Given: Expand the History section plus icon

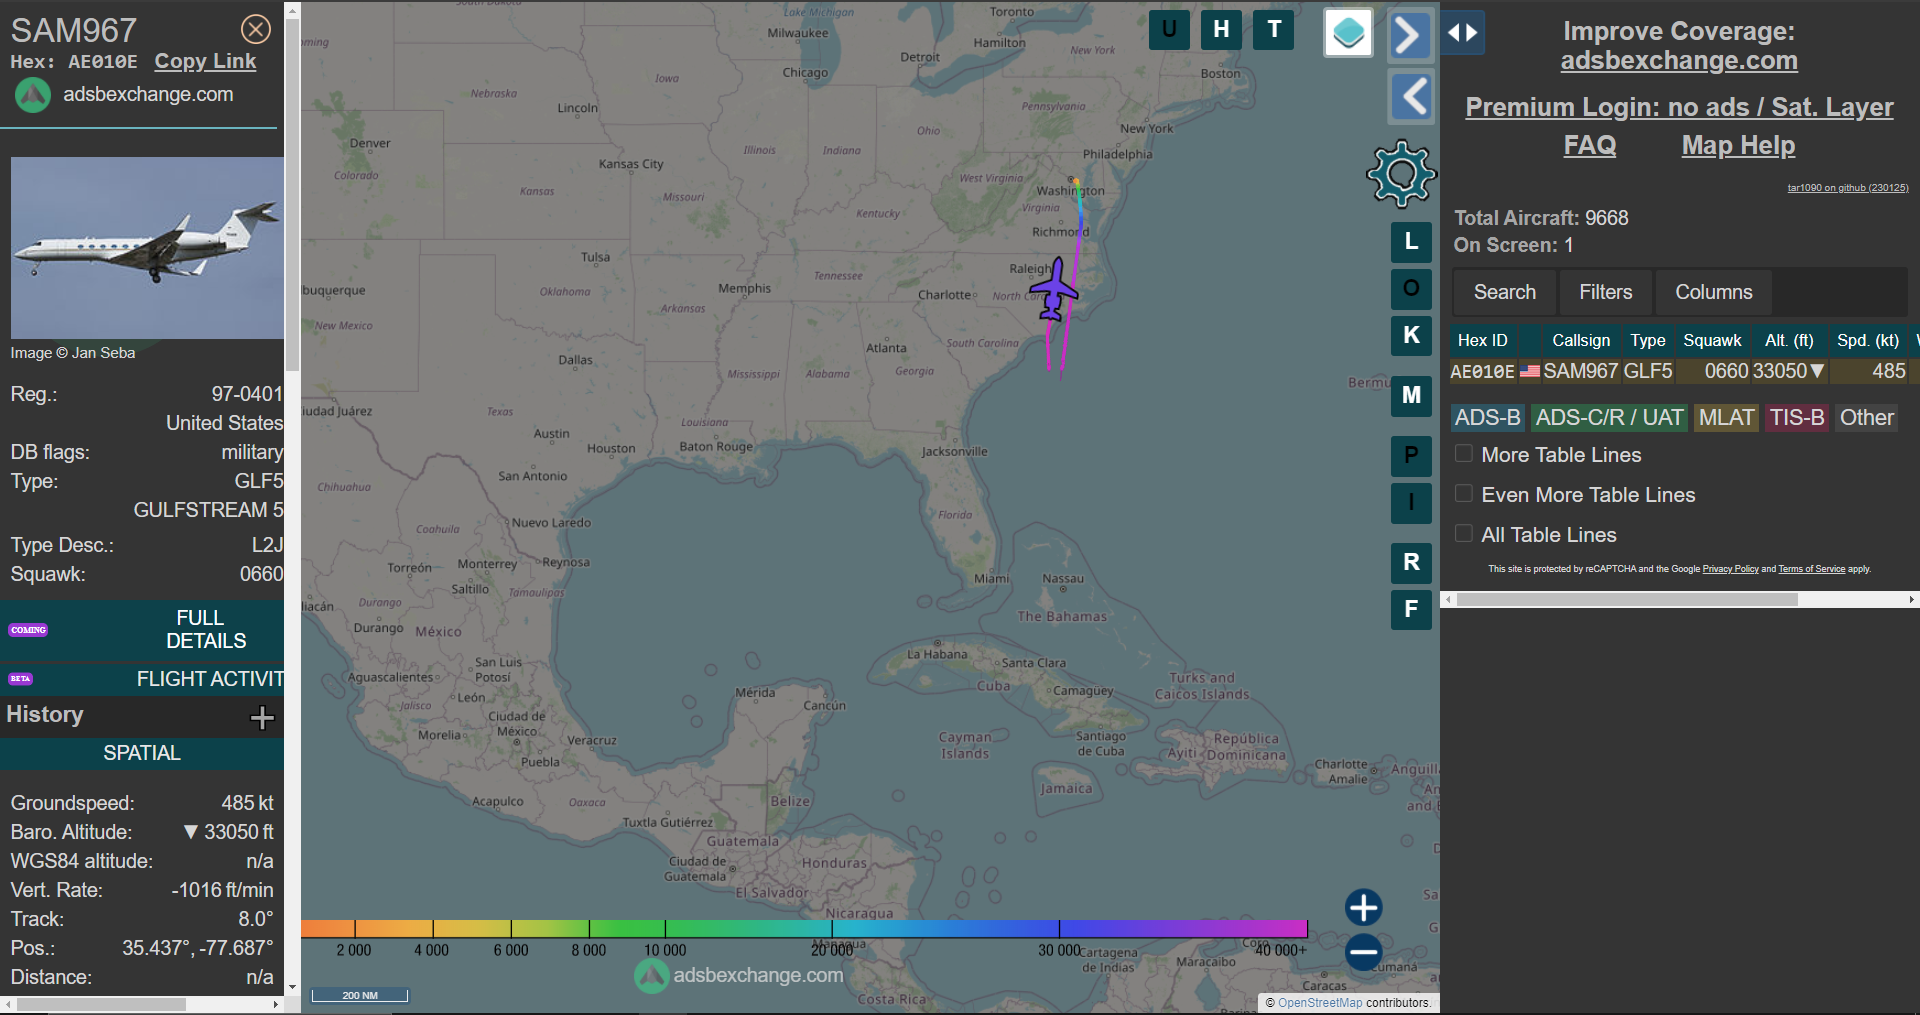Looking at the screenshot, I should (x=262, y=717).
